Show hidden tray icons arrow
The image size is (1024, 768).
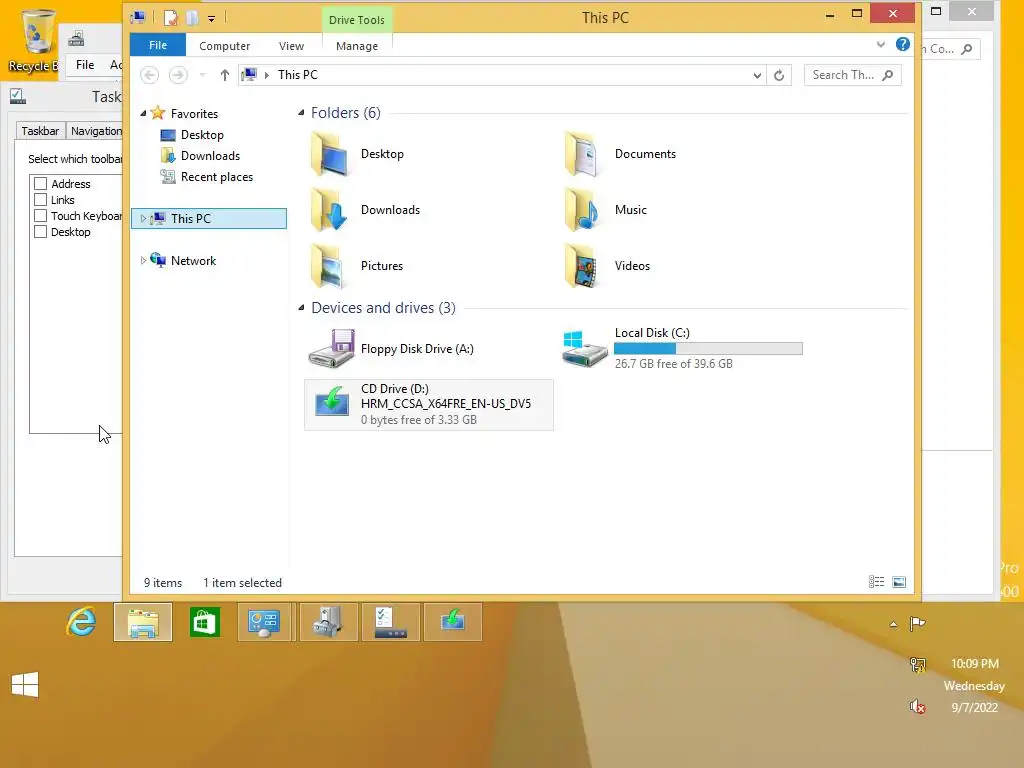(893, 624)
